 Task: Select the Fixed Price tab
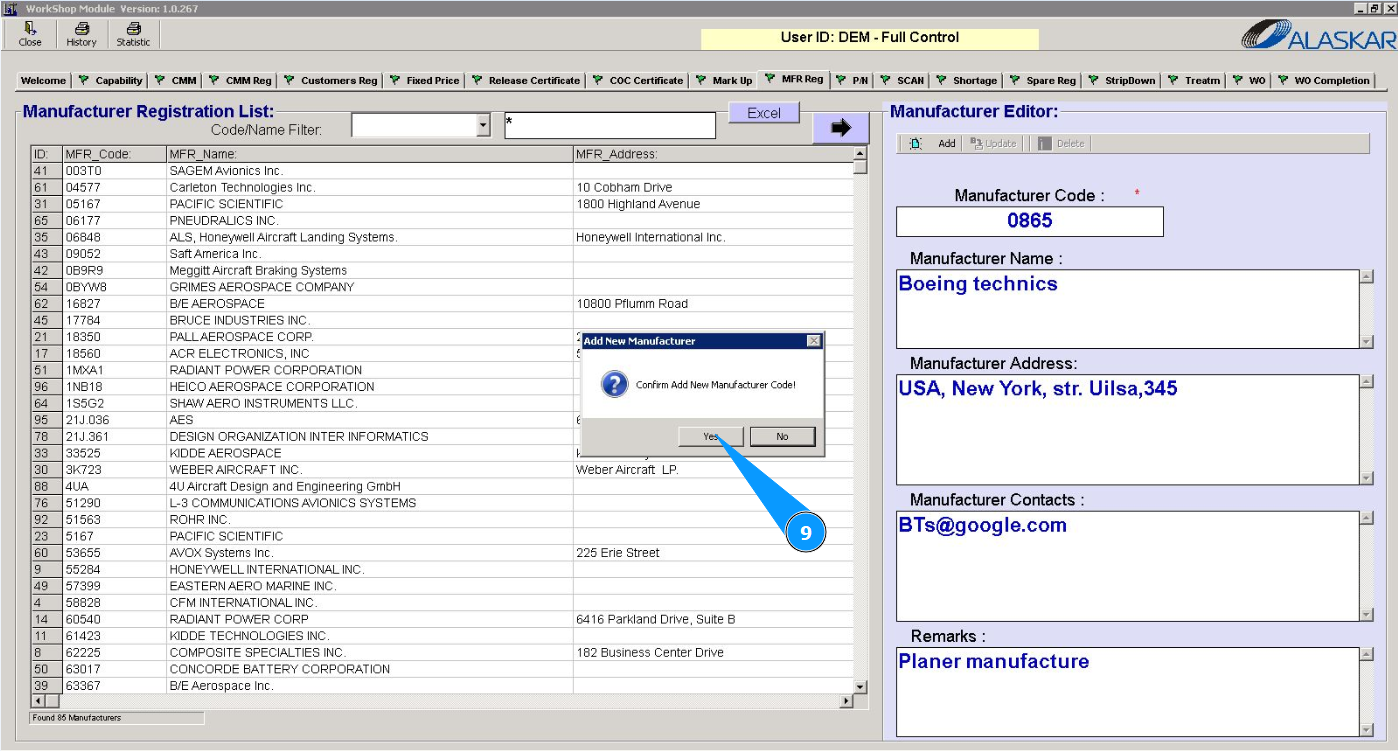pos(425,81)
